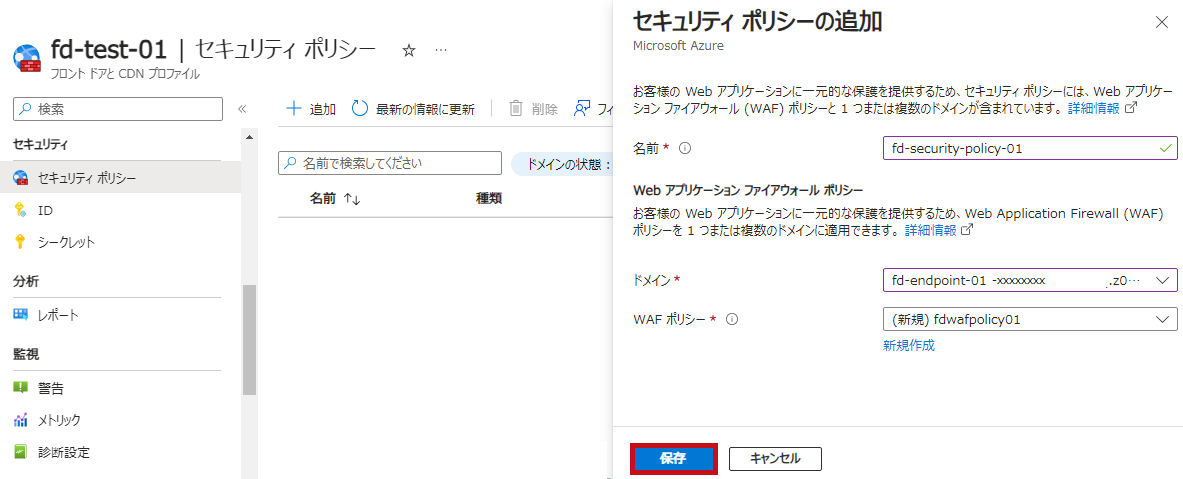Viewport: 1183px width, 479px height.
Task: Sort the table by the 名前 column arrows
Action: coord(352,199)
